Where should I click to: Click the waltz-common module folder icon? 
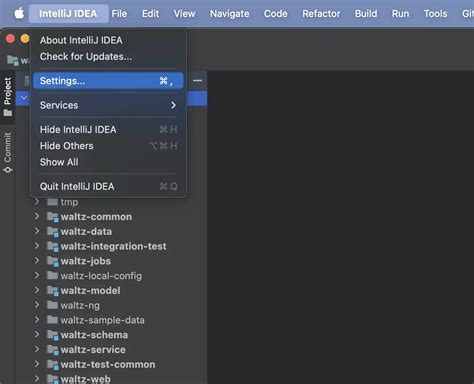pyautogui.click(x=53, y=217)
